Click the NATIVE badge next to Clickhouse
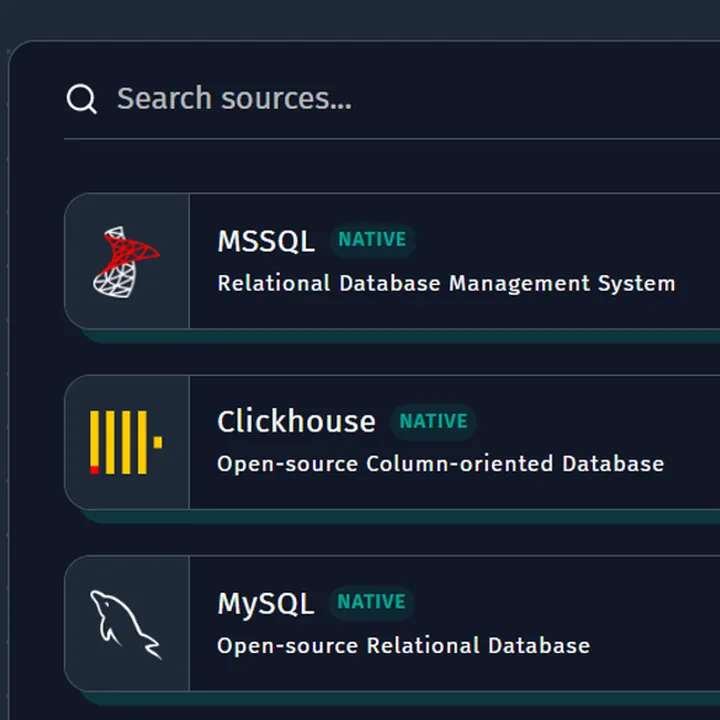The width and height of the screenshot is (720, 720). [x=433, y=422]
